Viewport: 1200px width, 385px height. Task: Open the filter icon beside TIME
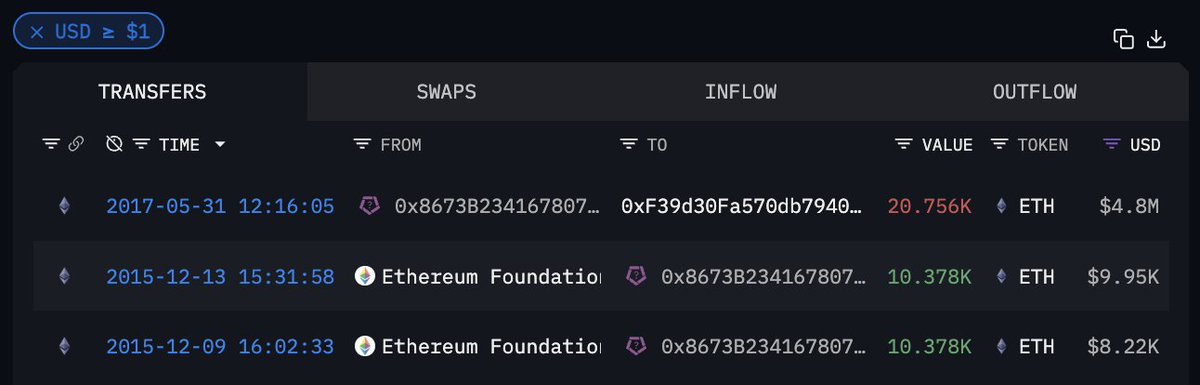pos(142,145)
